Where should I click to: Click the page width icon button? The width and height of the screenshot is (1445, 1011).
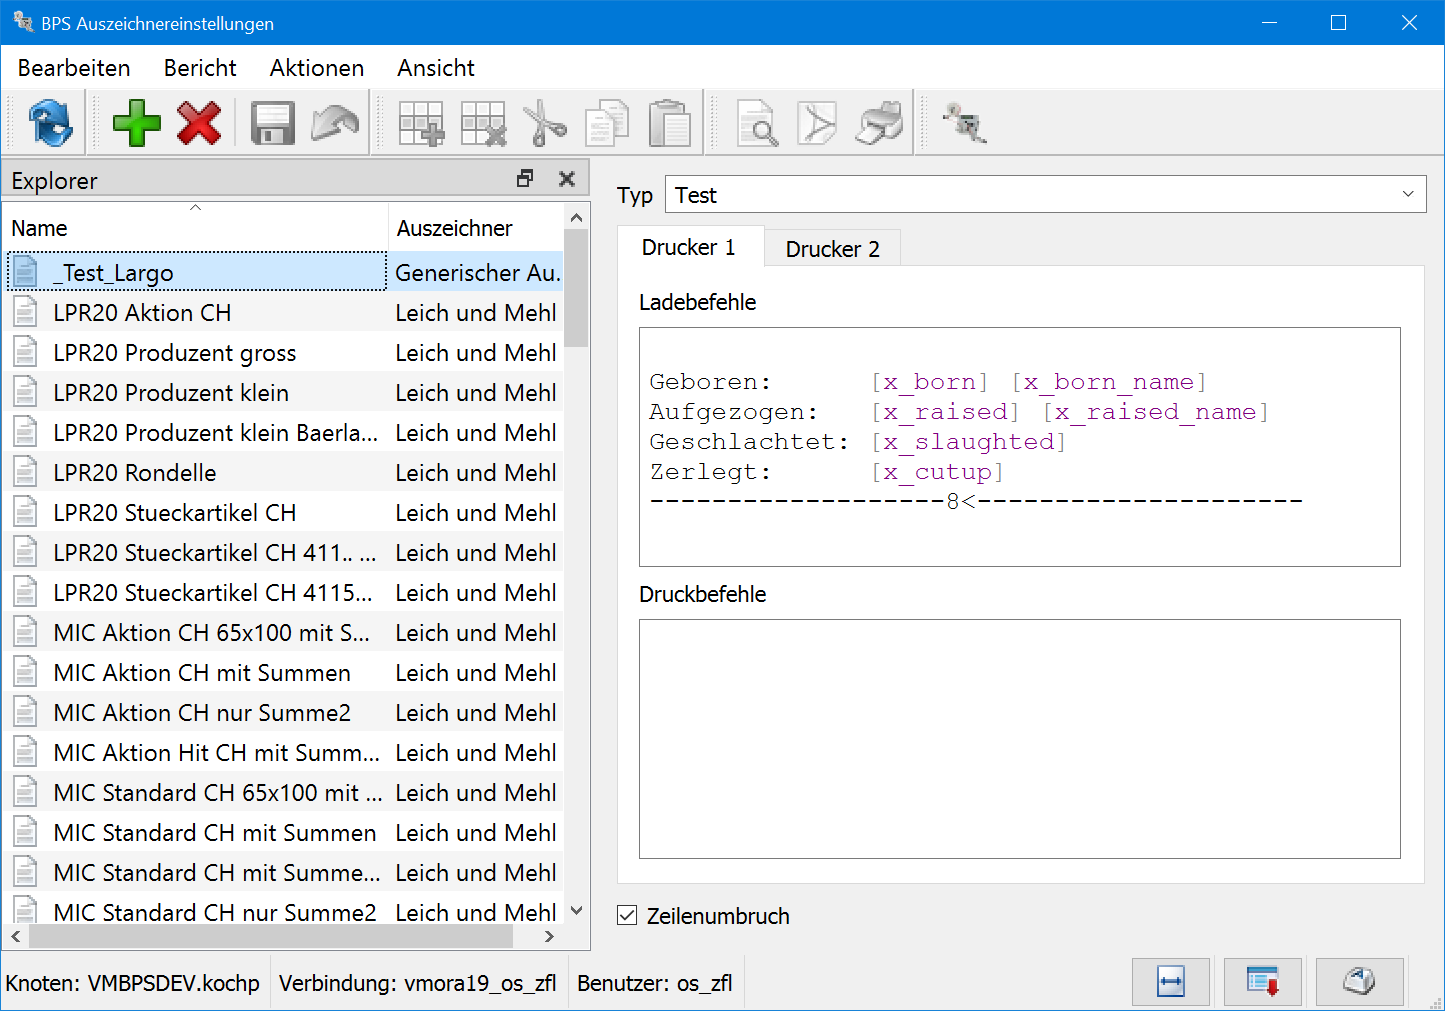pos(1170,981)
